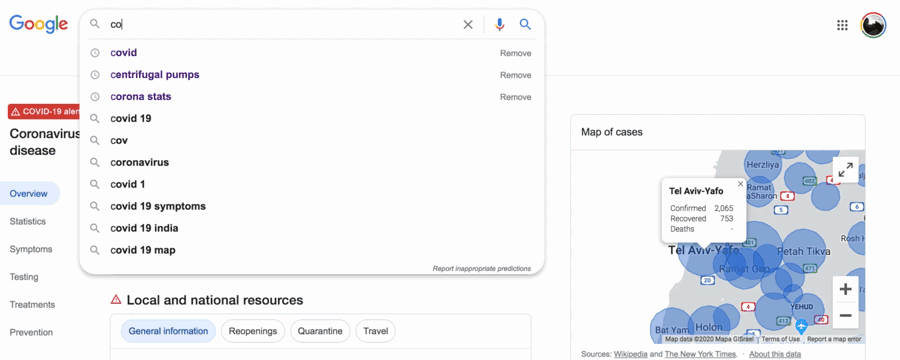Select the "General information" chip
Screen dimensions: 900x360
(x=168, y=331)
